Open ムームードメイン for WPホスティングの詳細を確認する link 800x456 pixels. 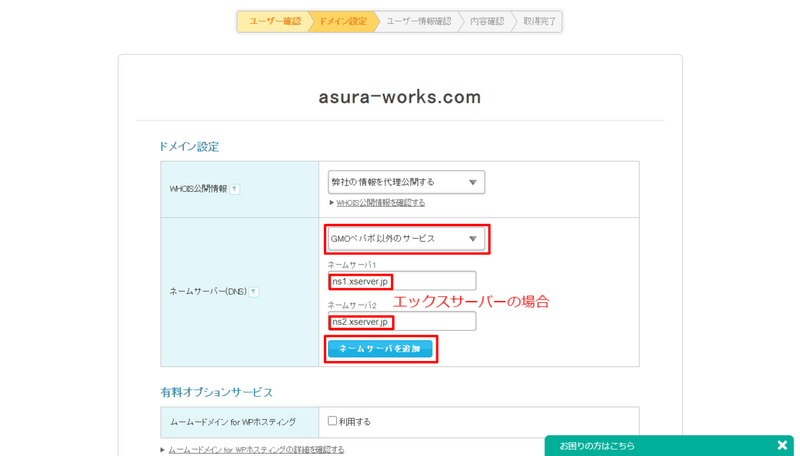coord(256,450)
